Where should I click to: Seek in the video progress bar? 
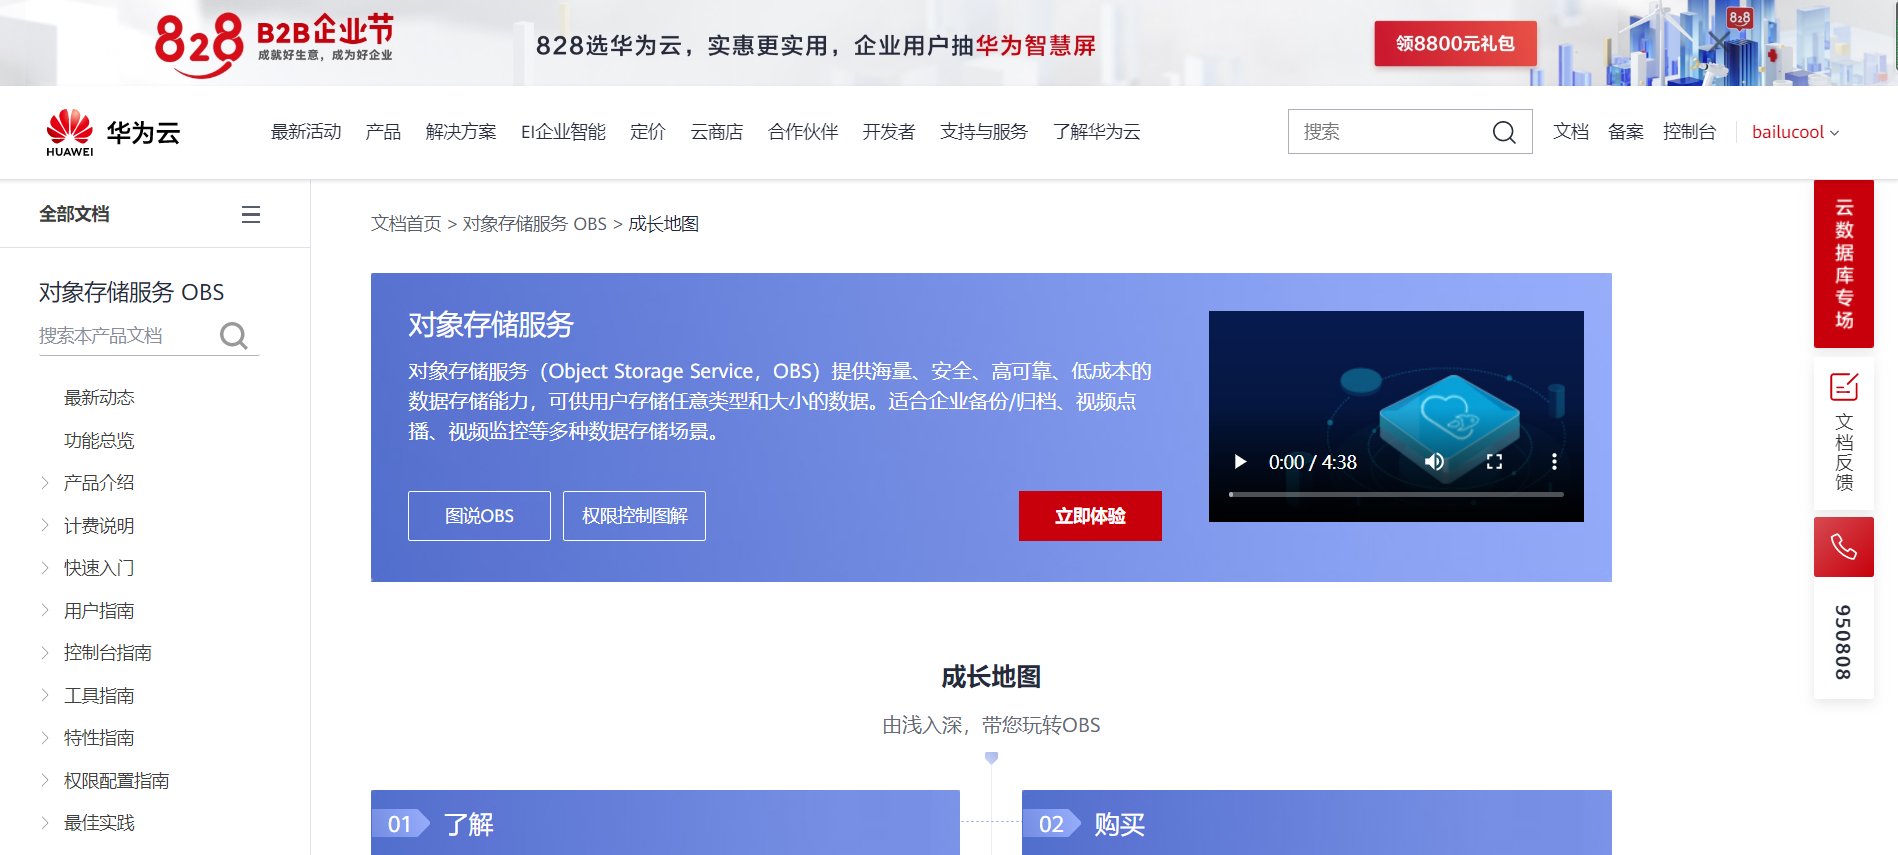(1396, 494)
